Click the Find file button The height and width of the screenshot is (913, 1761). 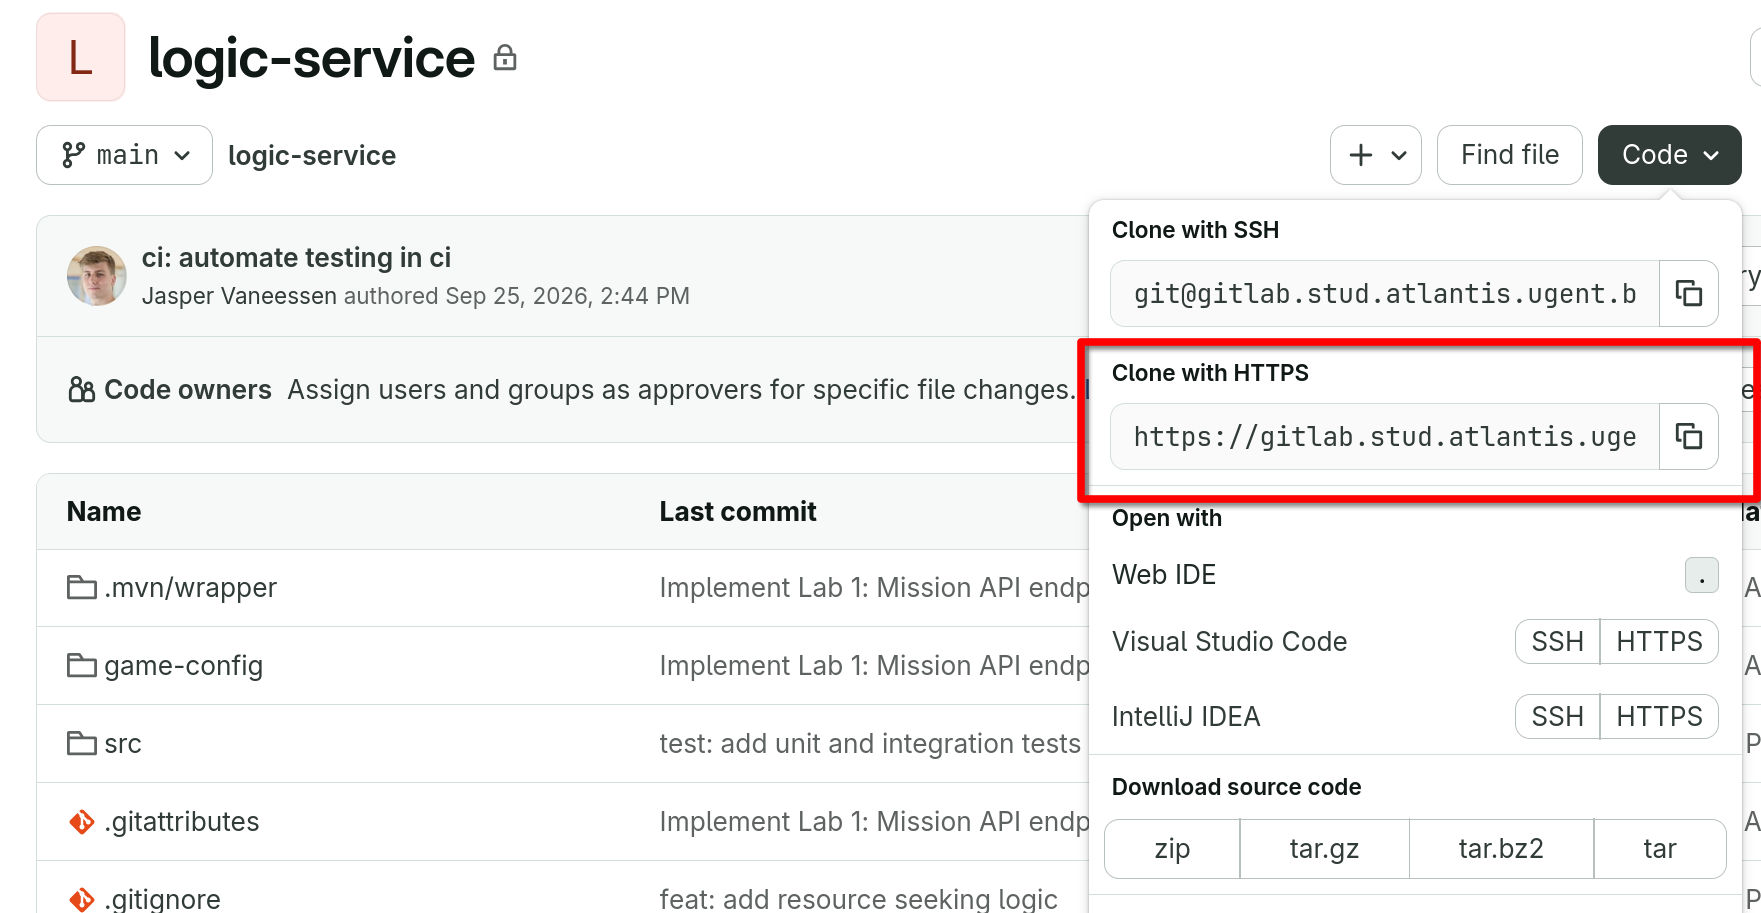click(x=1509, y=155)
